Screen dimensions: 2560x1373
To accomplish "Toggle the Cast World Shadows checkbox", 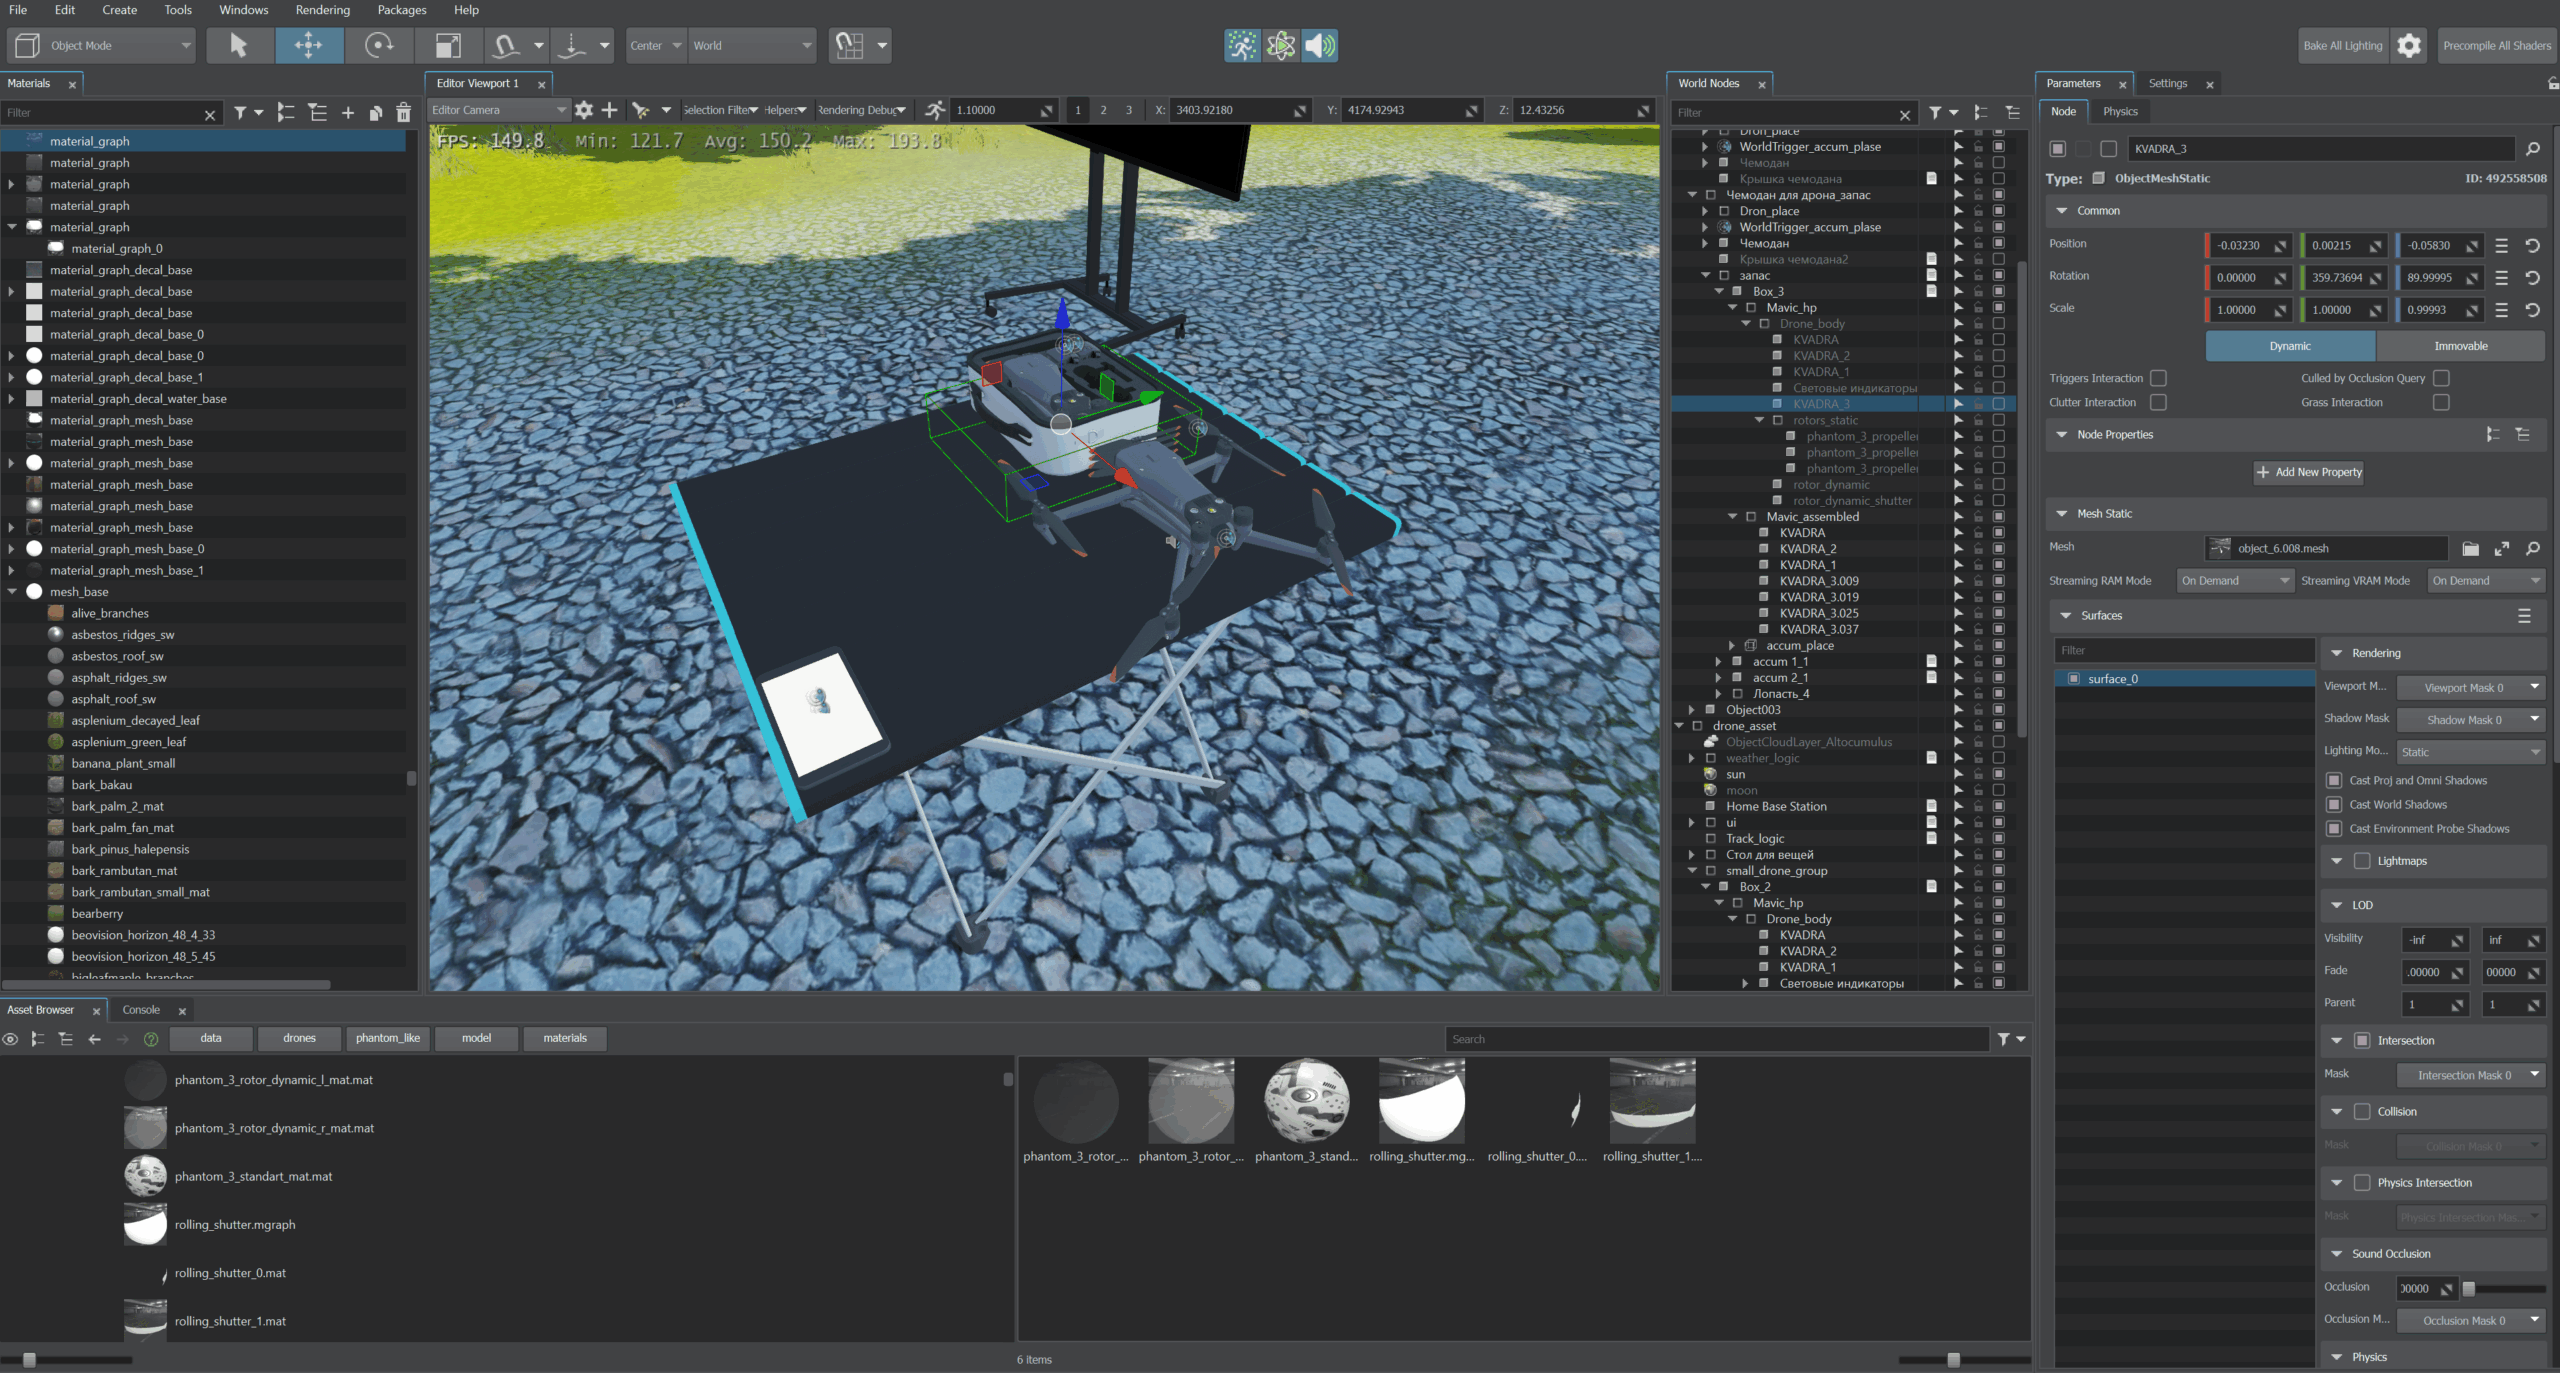I will point(2334,805).
